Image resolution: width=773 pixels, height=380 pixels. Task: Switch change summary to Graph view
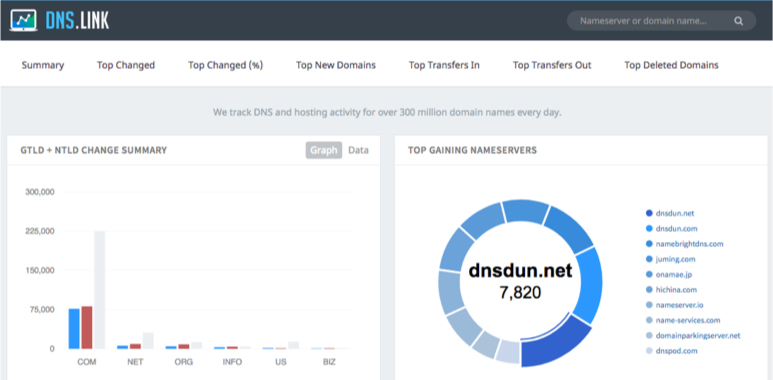pyautogui.click(x=323, y=150)
